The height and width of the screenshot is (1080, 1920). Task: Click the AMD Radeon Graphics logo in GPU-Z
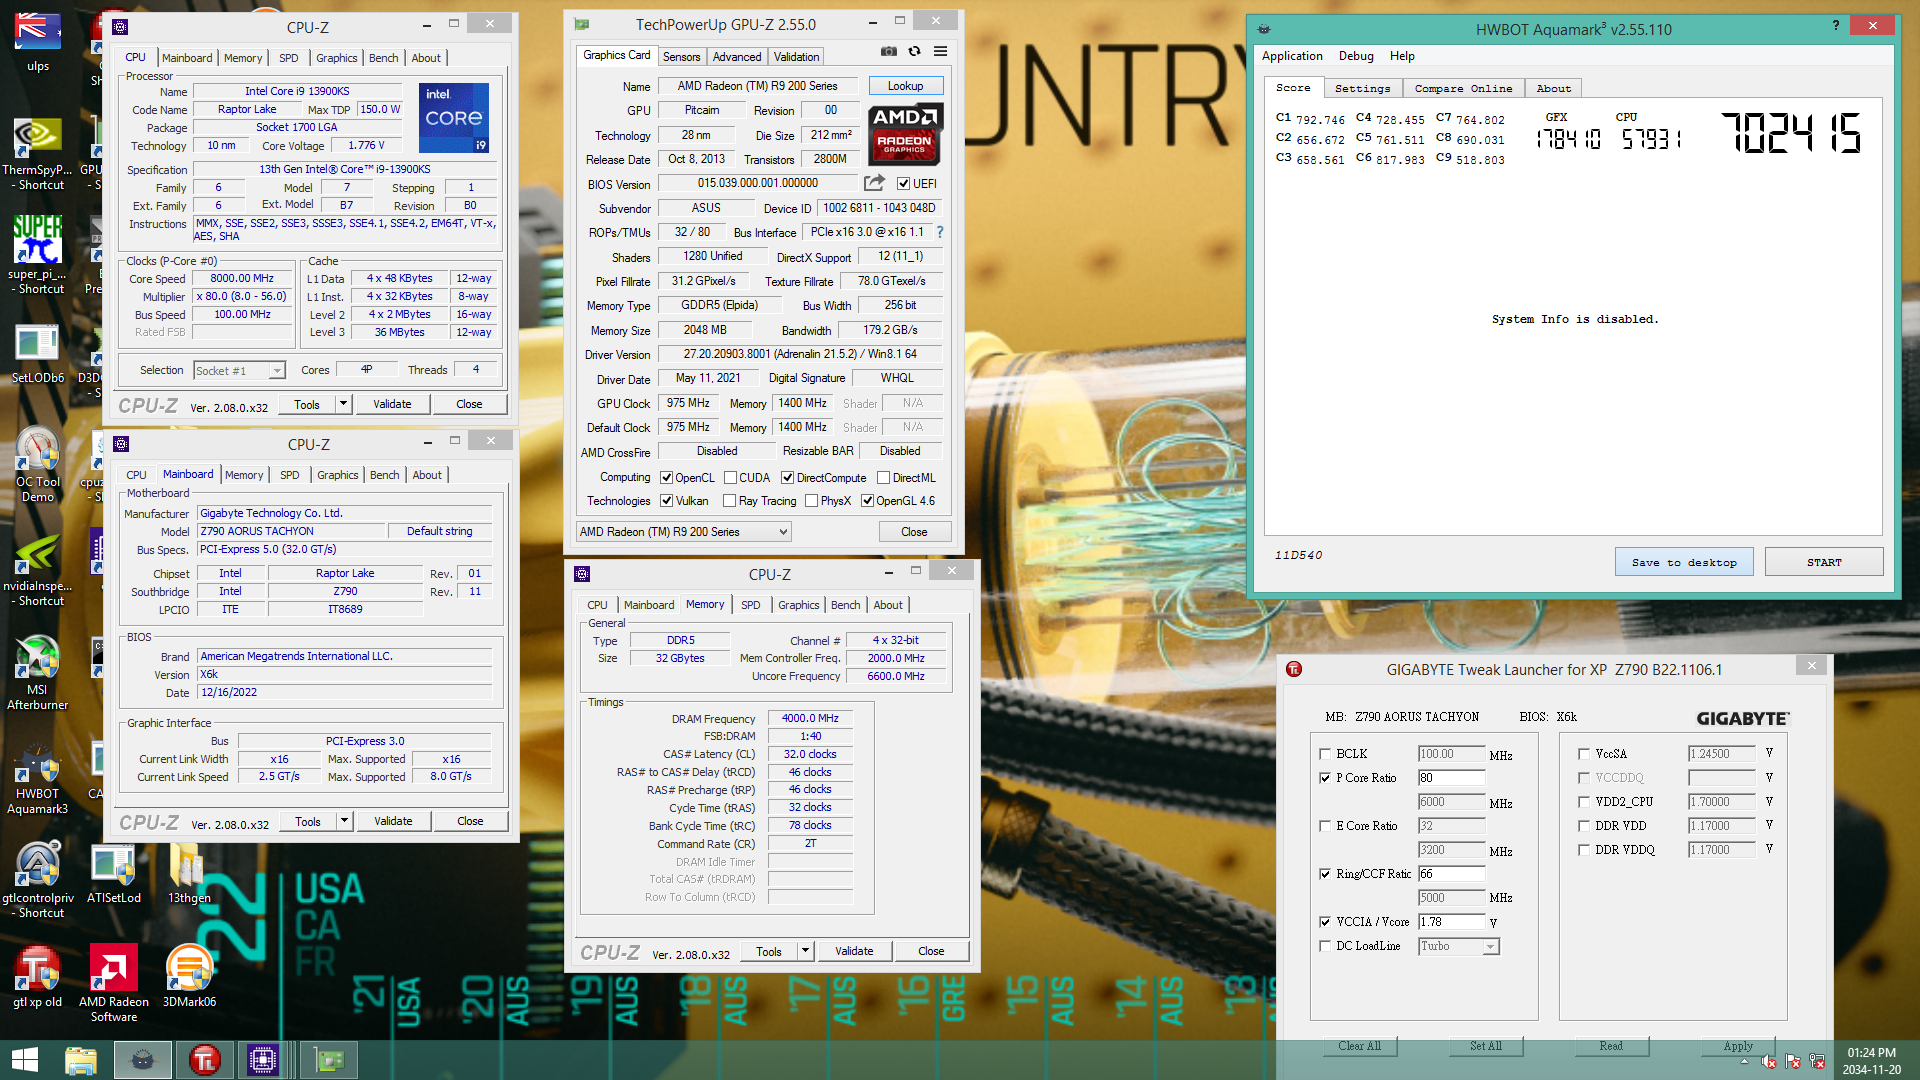point(905,133)
